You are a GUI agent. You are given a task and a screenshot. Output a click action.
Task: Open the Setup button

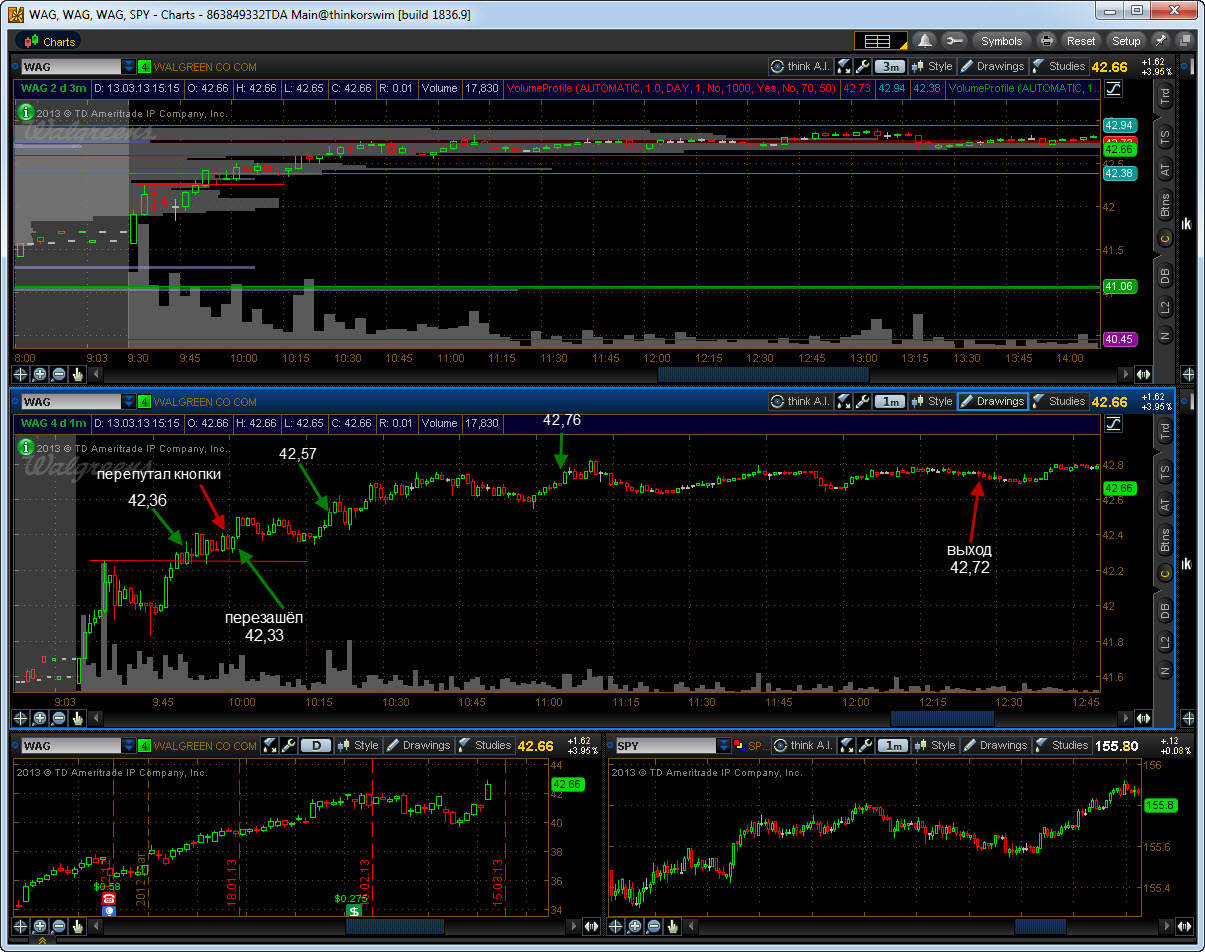[x=1126, y=41]
